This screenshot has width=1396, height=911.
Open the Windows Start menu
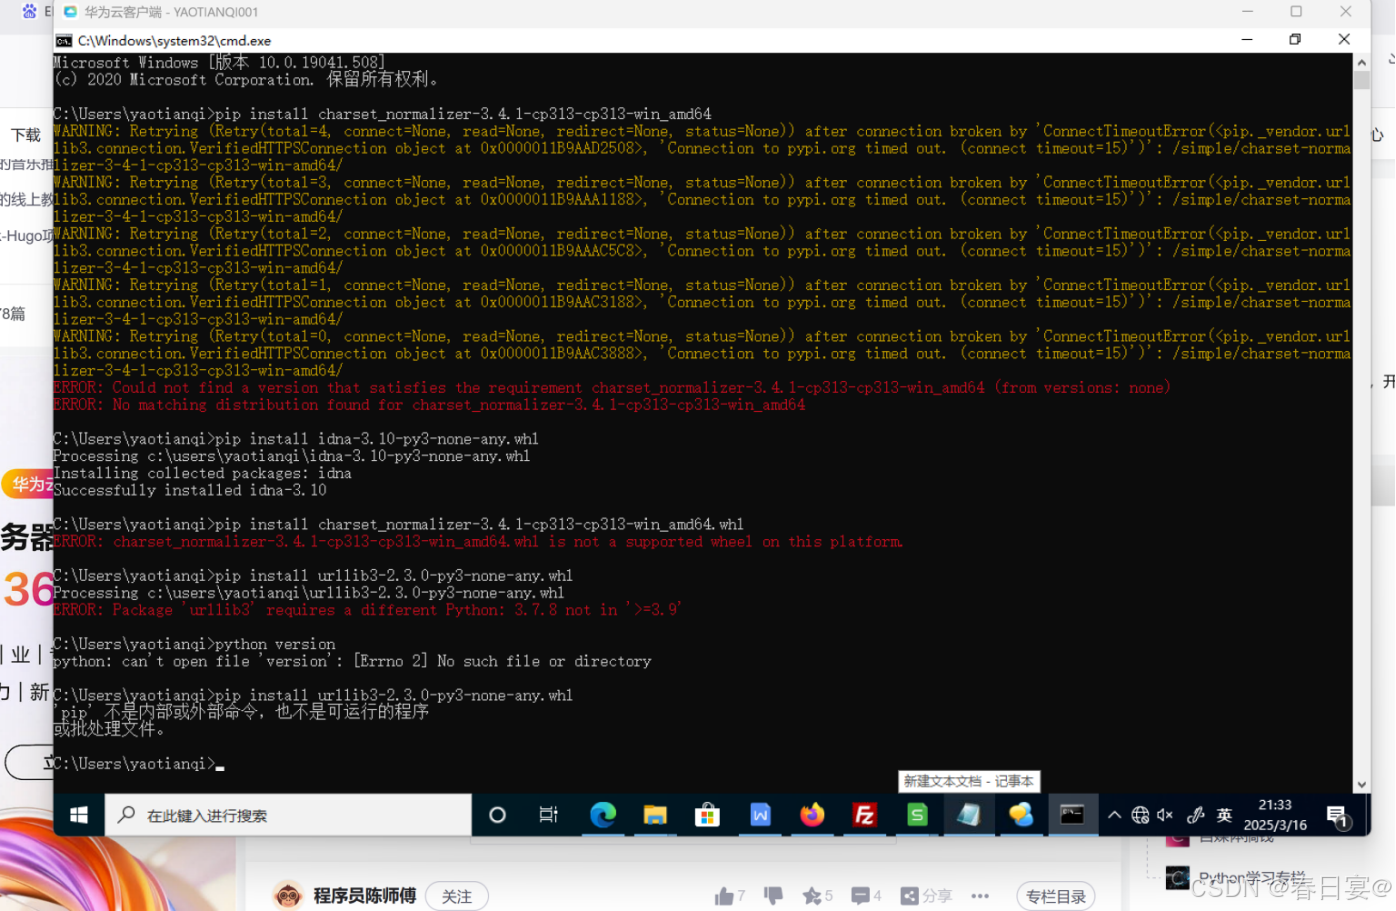pos(78,815)
